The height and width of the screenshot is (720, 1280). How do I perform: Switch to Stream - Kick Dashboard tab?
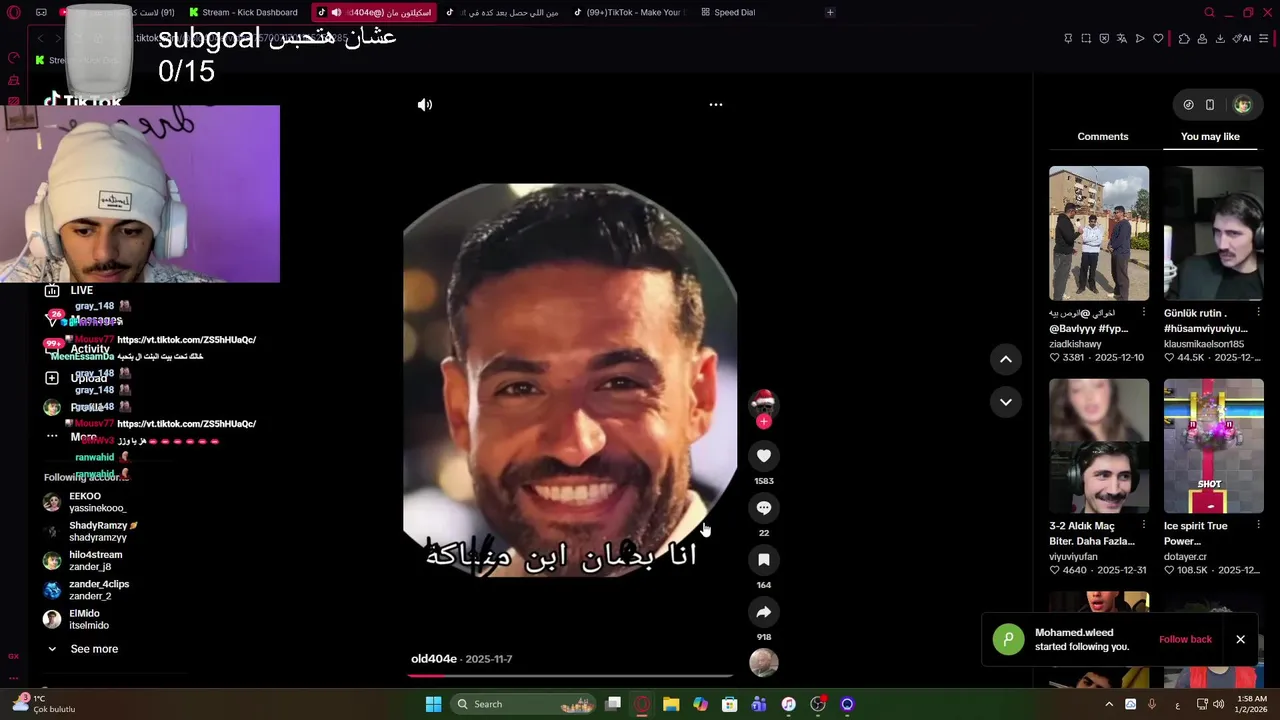[x=243, y=12]
